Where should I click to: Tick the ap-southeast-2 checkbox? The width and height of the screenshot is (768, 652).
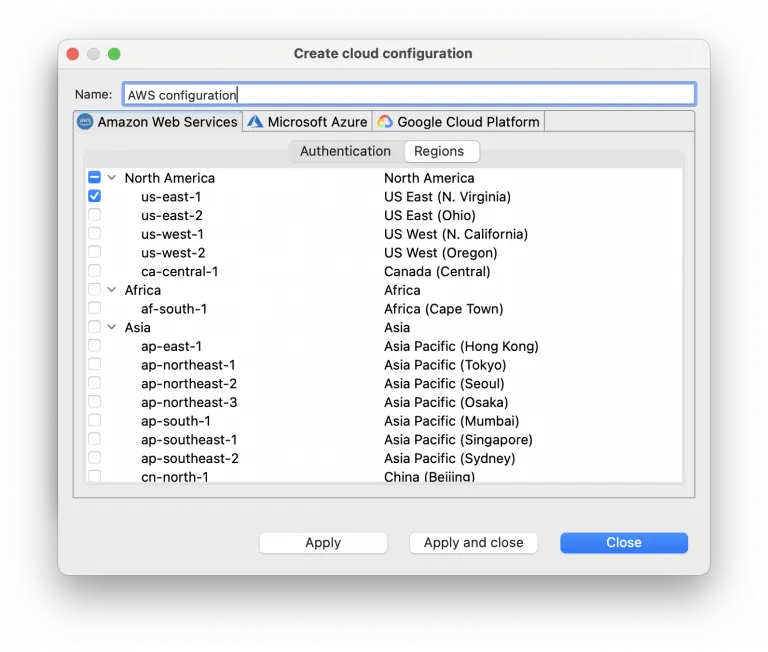click(95, 457)
